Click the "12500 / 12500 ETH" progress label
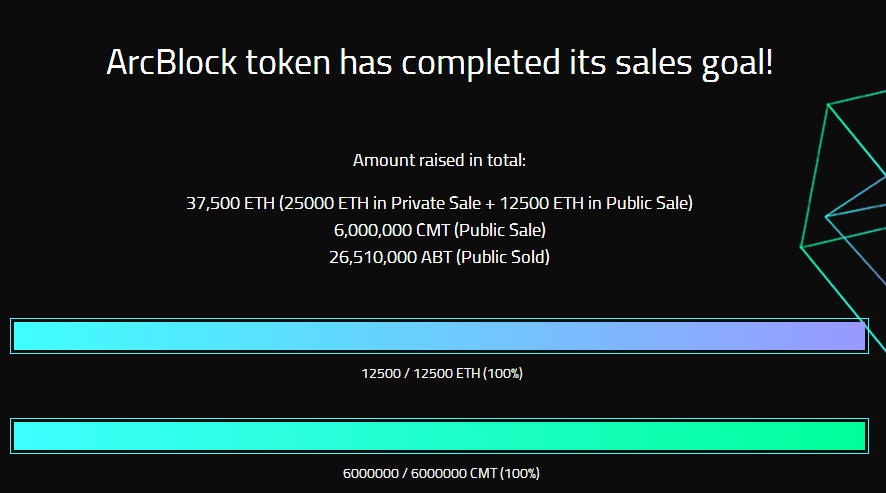The height and width of the screenshot is (493, 886). [x=420, y=373]
